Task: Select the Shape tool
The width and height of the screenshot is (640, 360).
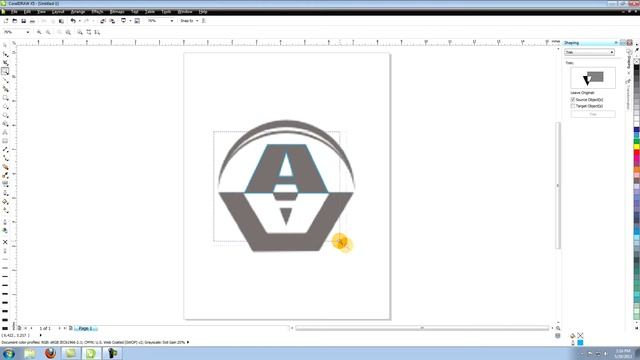Action: 5,54
